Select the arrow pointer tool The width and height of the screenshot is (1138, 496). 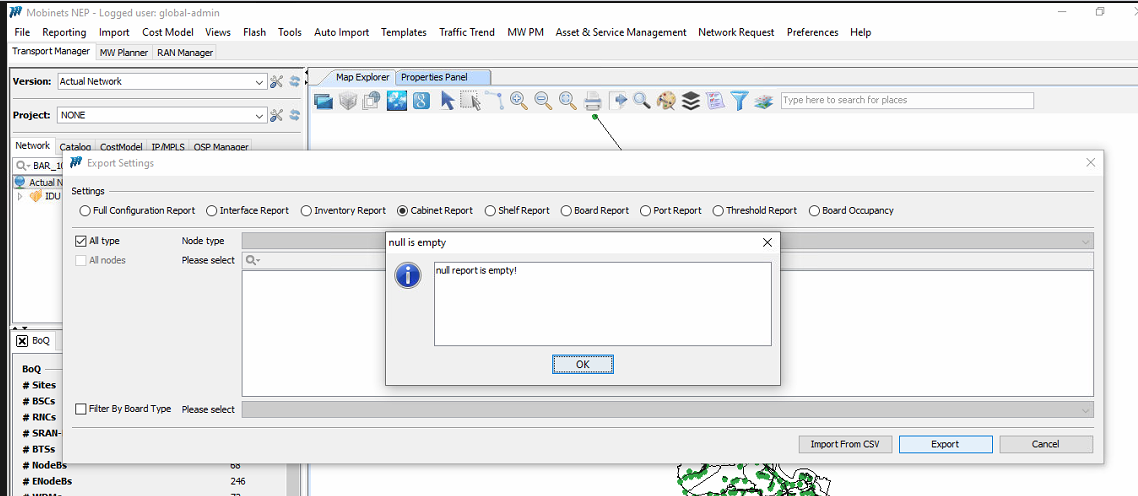[x=447, y=100]
